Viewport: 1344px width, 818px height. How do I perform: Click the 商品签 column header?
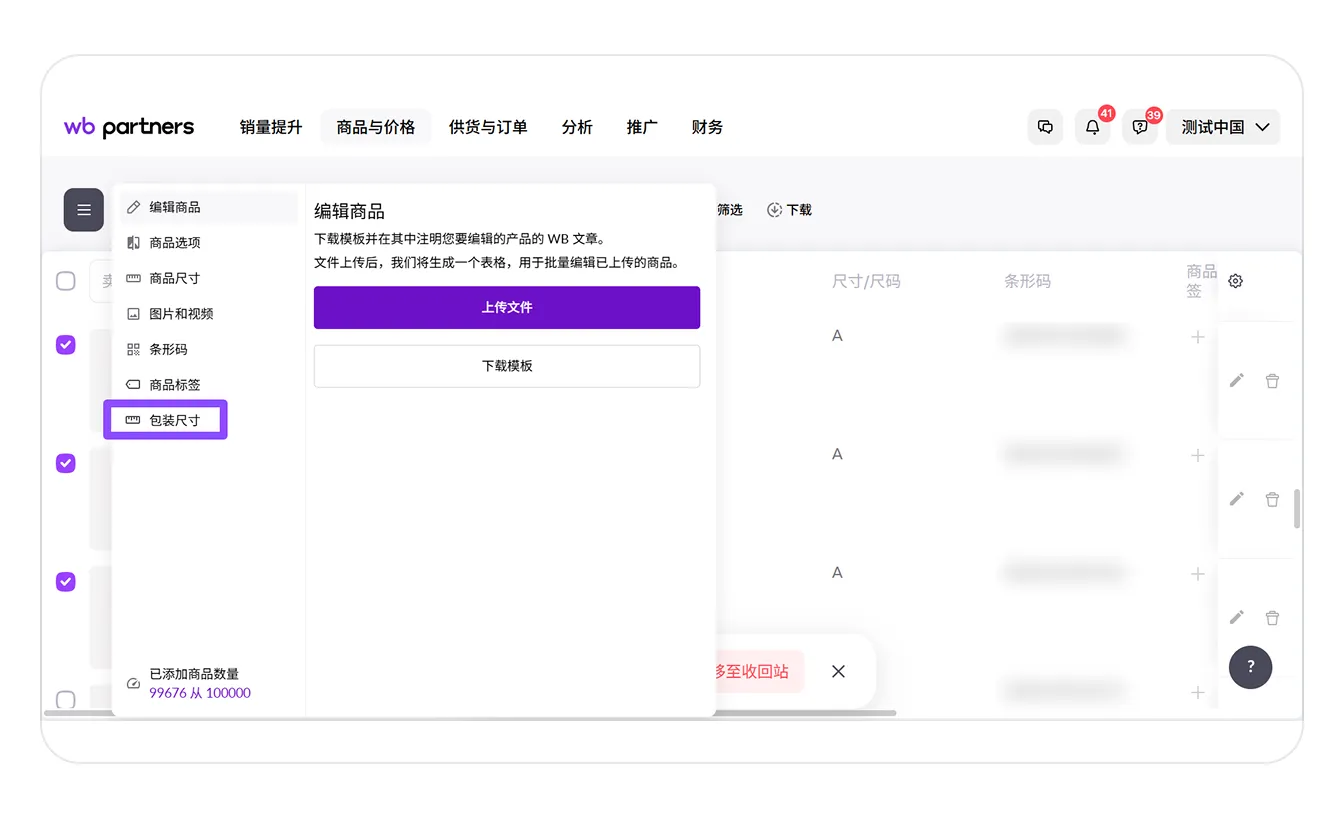1201,281
